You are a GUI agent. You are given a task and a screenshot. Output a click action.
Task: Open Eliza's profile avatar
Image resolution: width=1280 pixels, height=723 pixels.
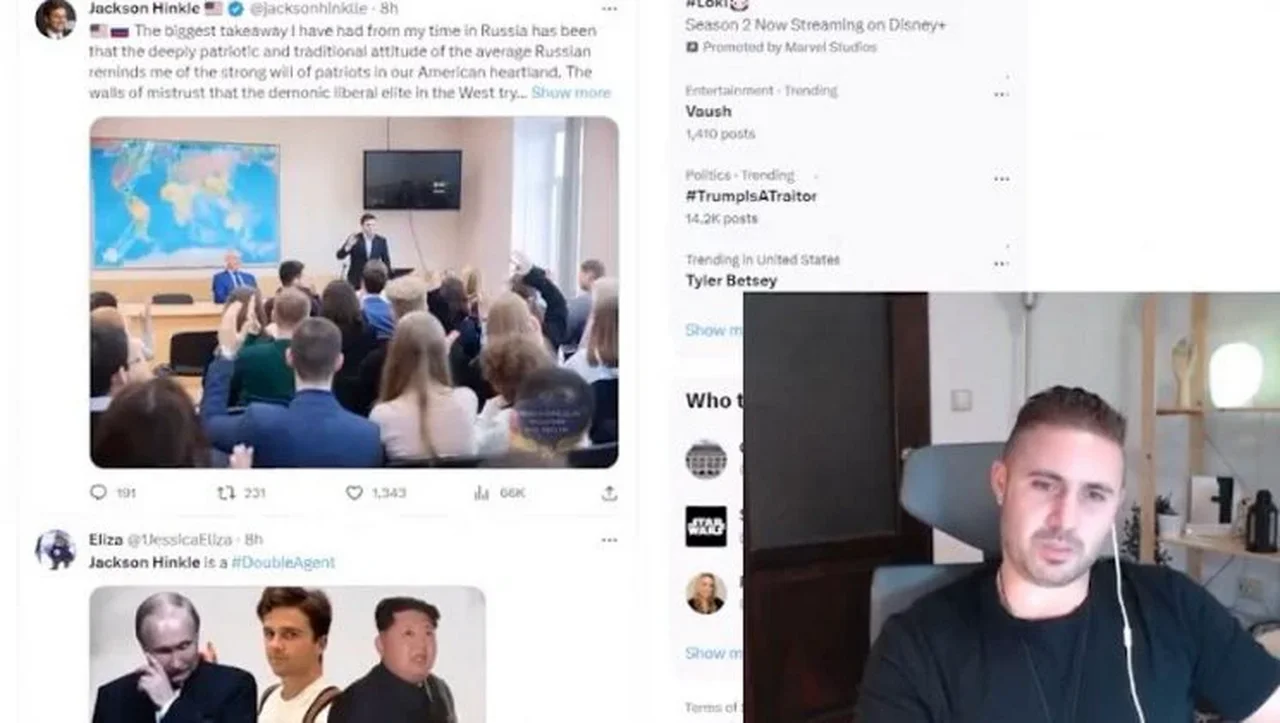tap(55, 550)
